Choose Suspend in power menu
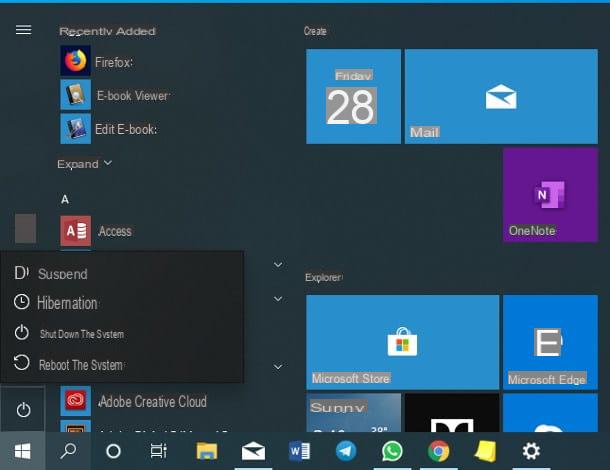 [x=122, y=274]
